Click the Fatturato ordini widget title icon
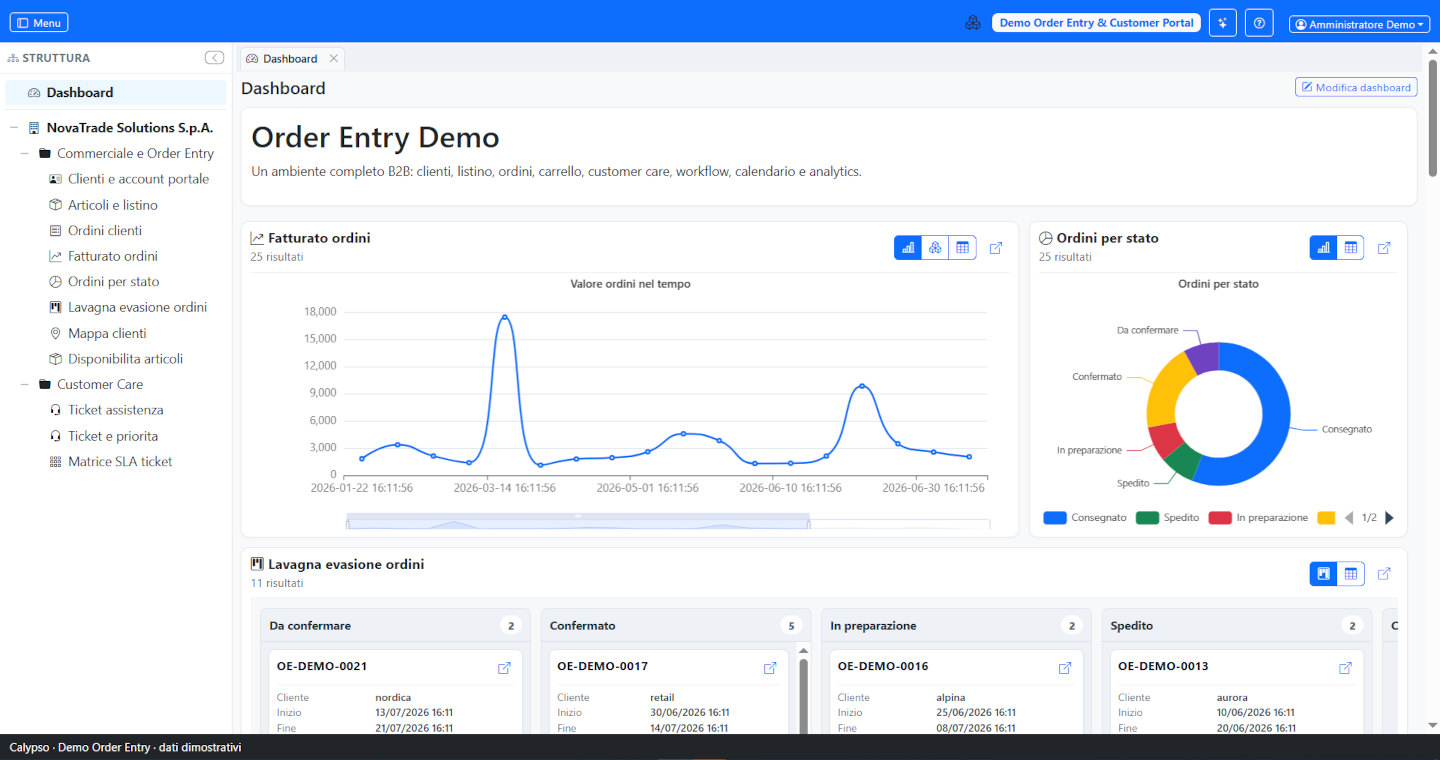The width and height of the screenshot is (1440, 760). 257,238
